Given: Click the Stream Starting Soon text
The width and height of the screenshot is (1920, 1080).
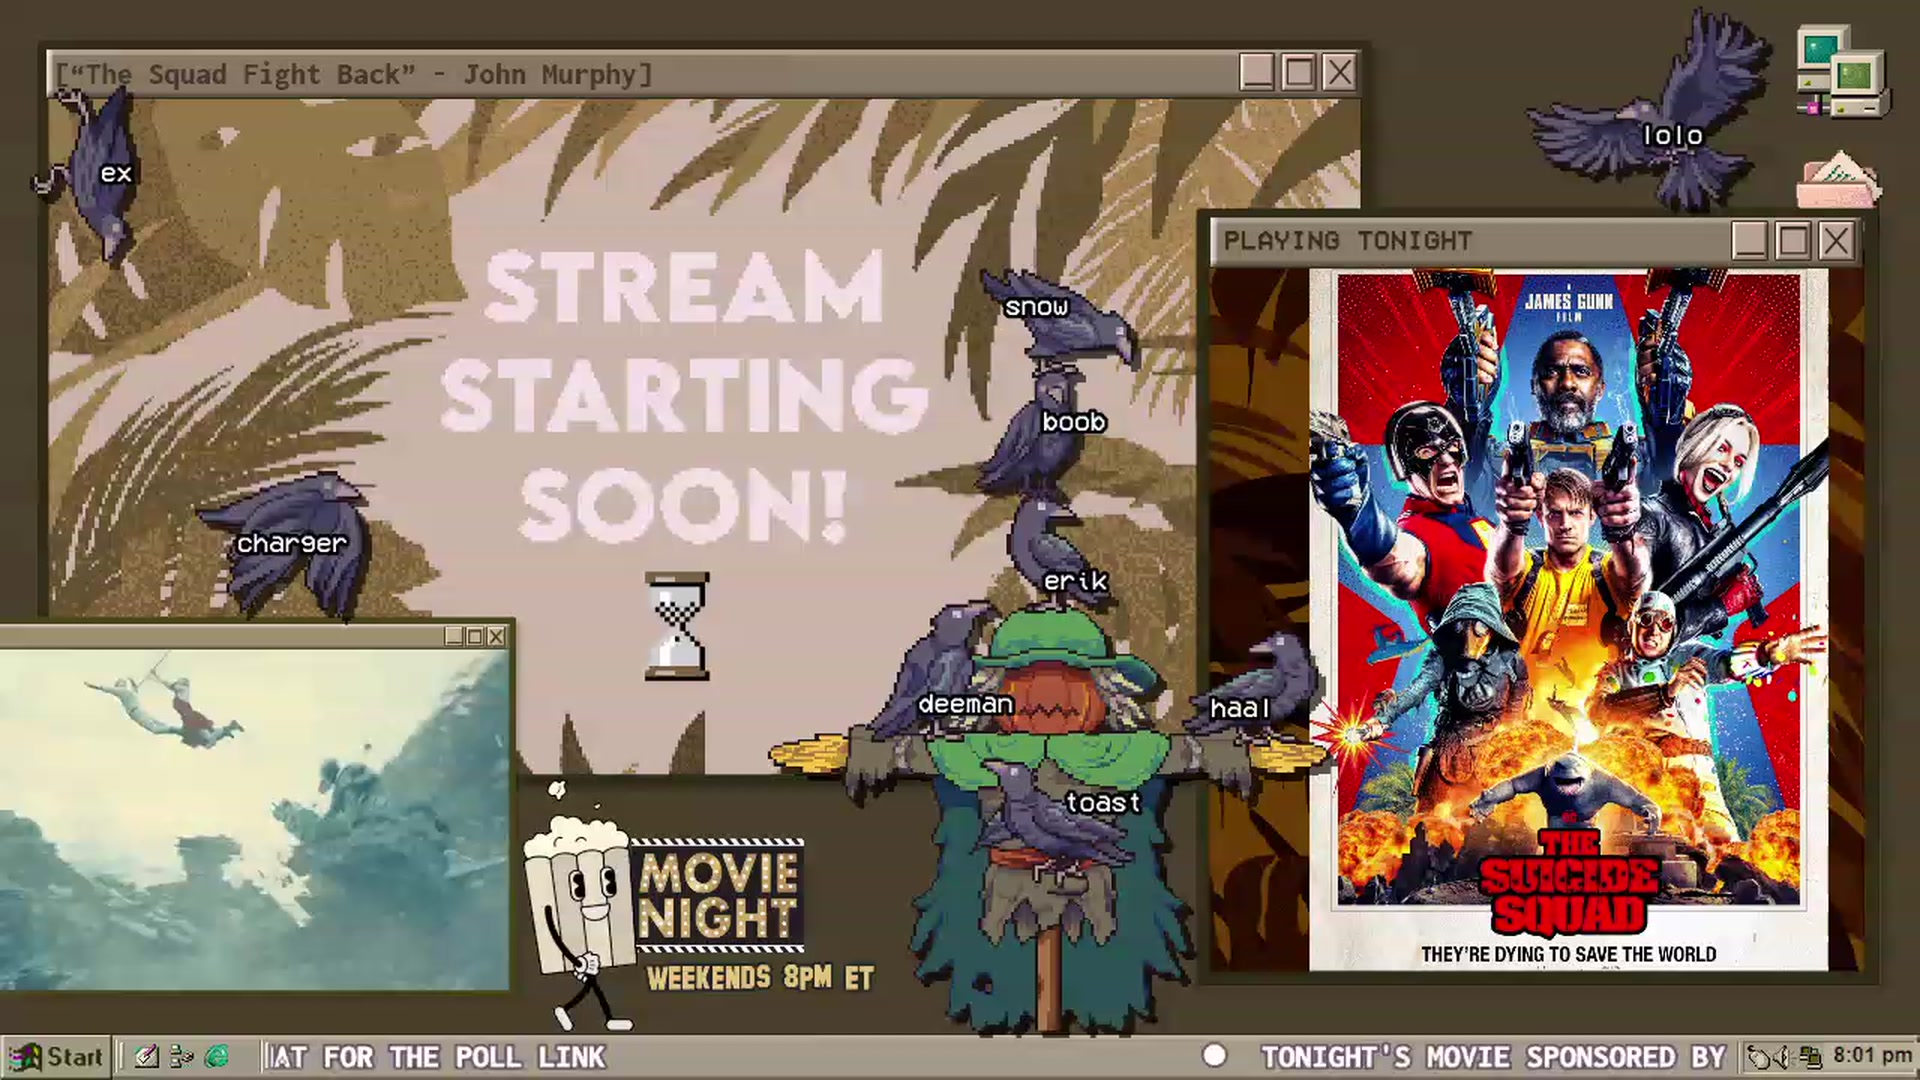Looking at the screenshot, I should point(685,395).
